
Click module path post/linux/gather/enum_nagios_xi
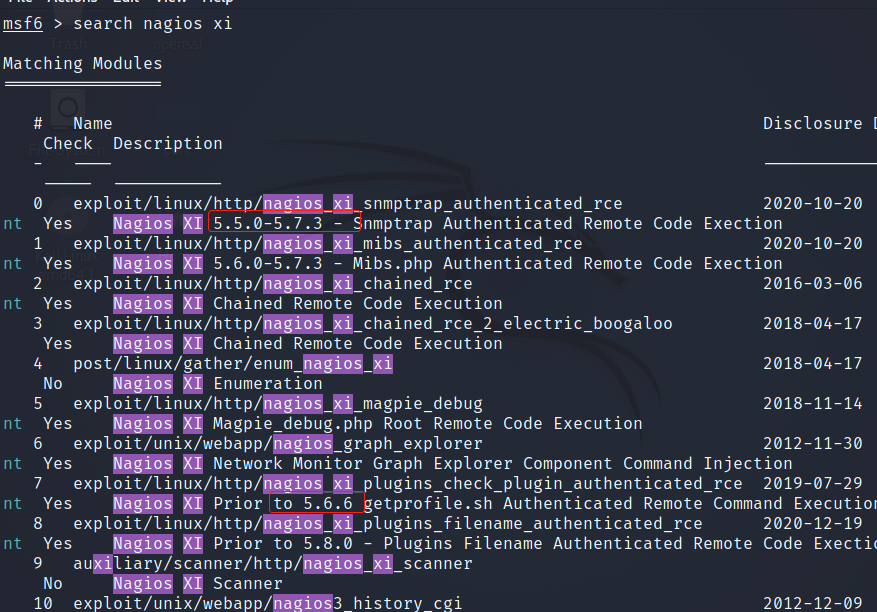[233, 364]
